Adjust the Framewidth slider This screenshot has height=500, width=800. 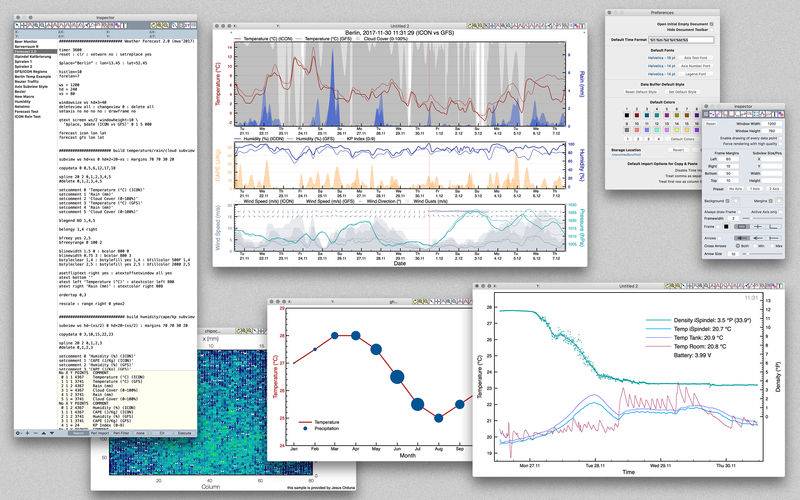tap(763, 218)
